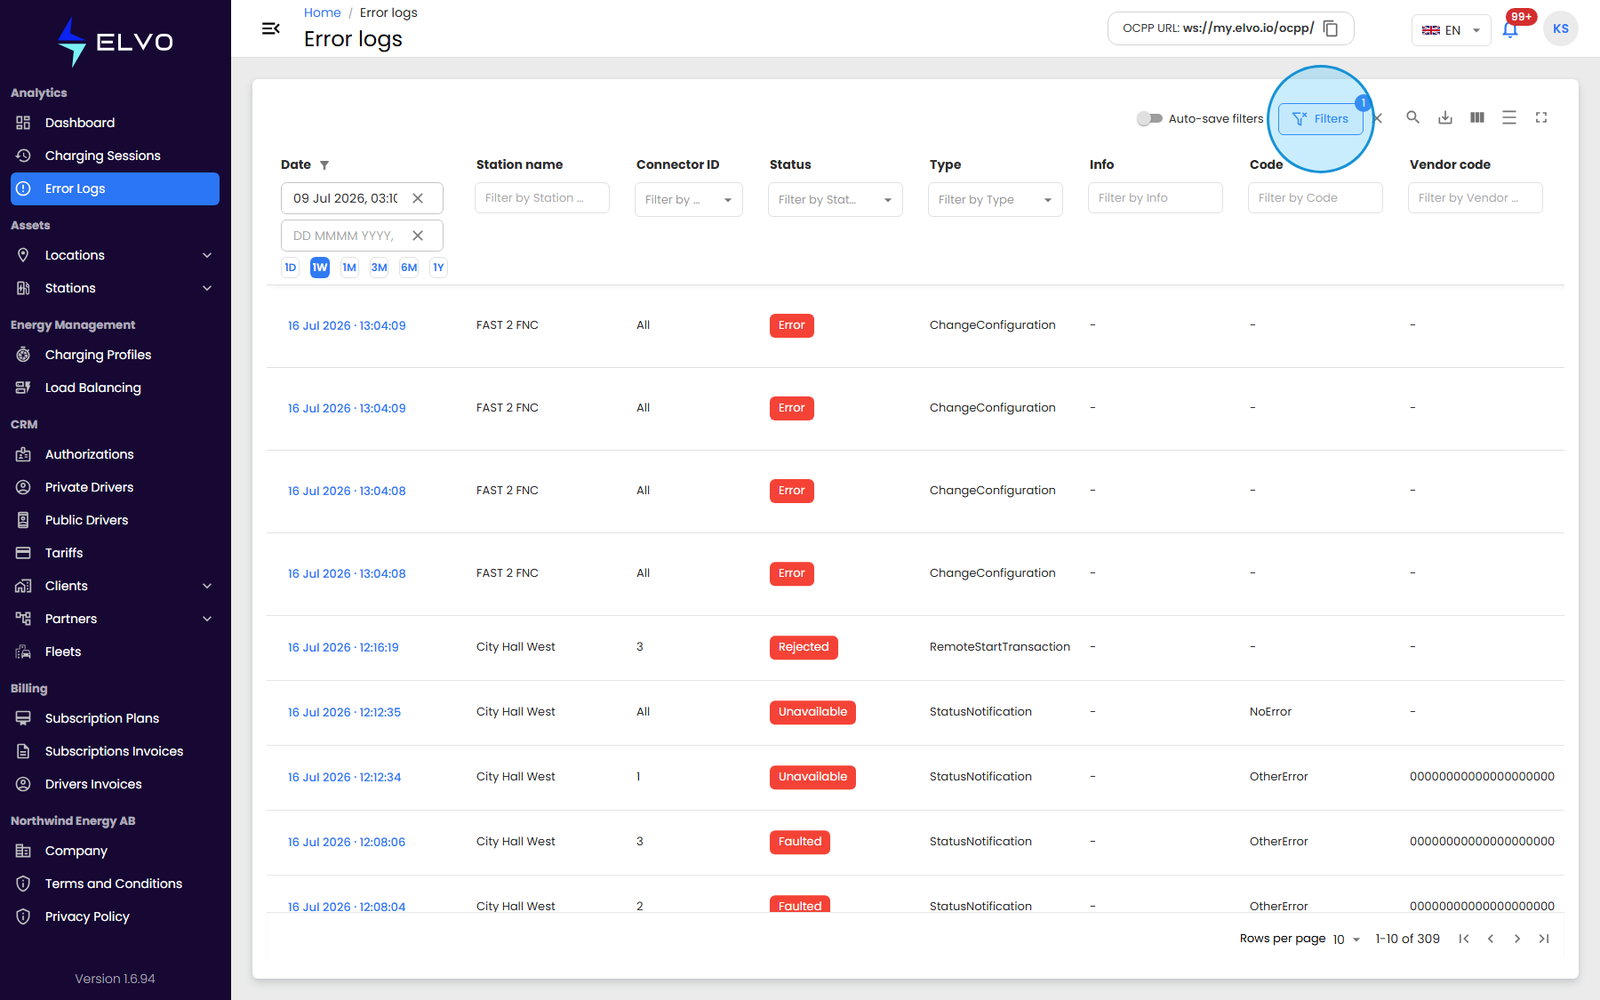Go to the last page
This screenshot has width=1600, height=1000.
coord(1544,938)
